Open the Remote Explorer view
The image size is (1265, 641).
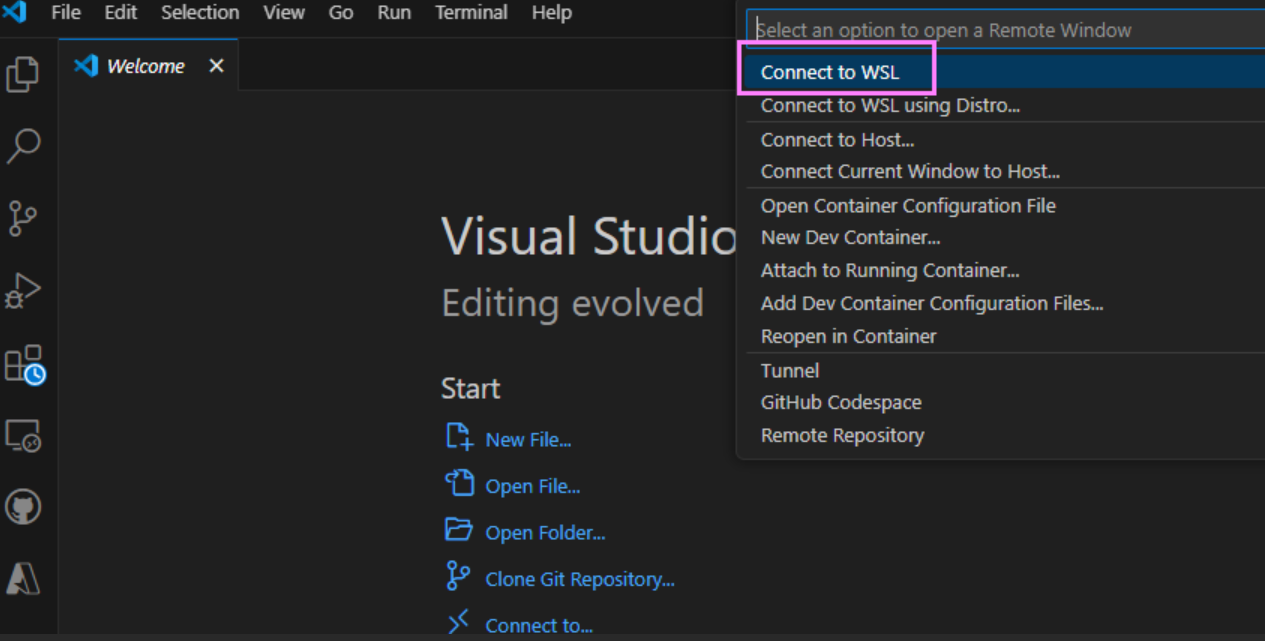(23, 436)
